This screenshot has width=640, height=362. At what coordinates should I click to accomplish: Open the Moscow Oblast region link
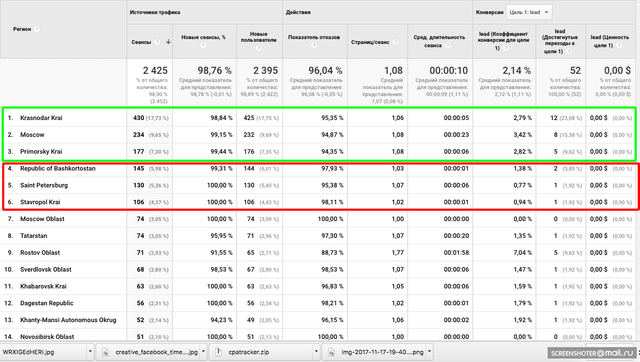[42, 219]
